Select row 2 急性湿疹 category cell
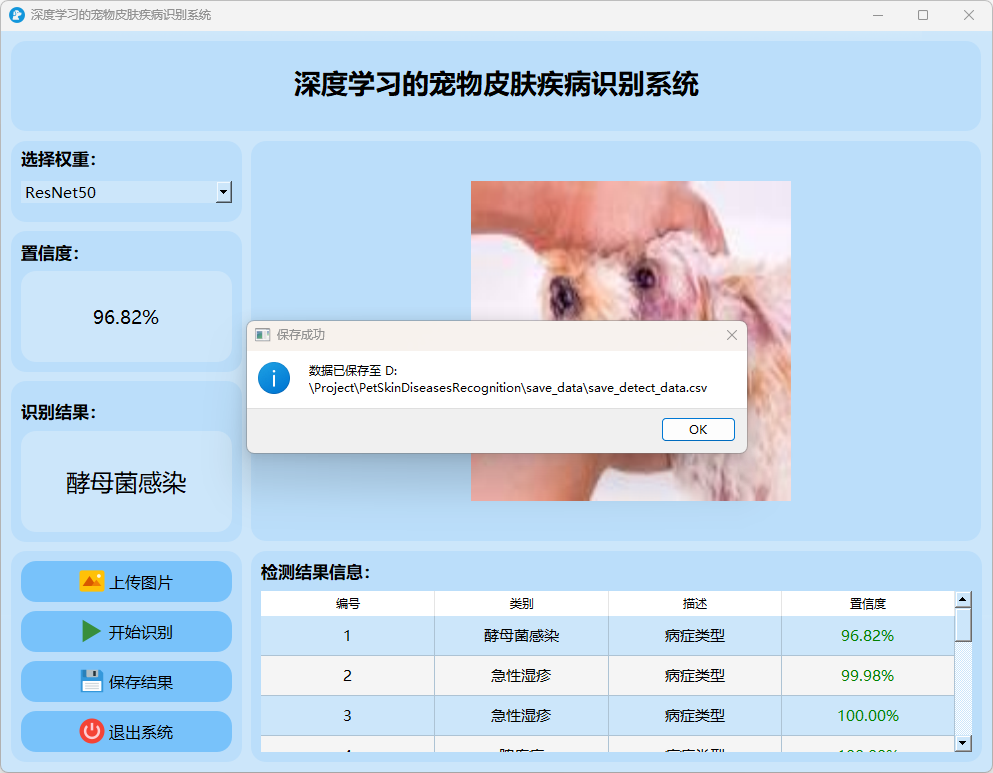Screen dimensions: 993x773 [x=521, y=675]
